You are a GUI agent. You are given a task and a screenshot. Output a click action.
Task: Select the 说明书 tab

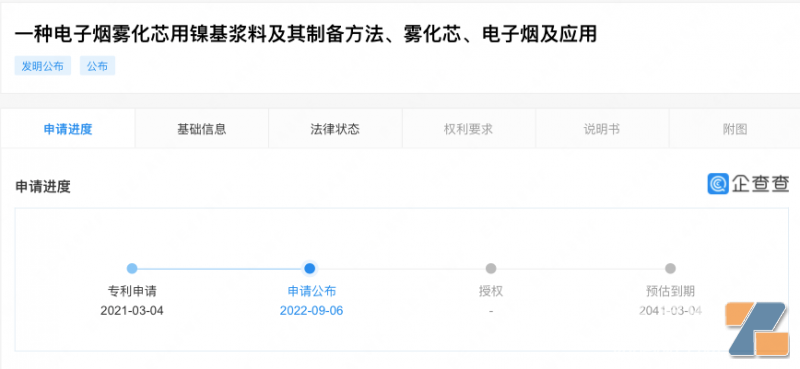tap(602, 129)
